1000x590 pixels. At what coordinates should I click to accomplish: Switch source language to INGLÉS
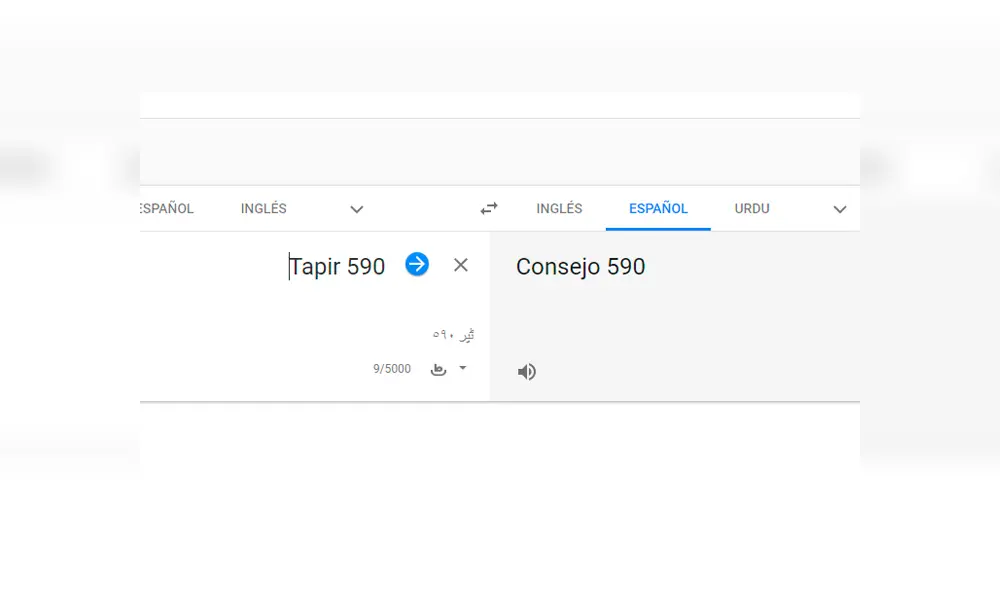263,208
